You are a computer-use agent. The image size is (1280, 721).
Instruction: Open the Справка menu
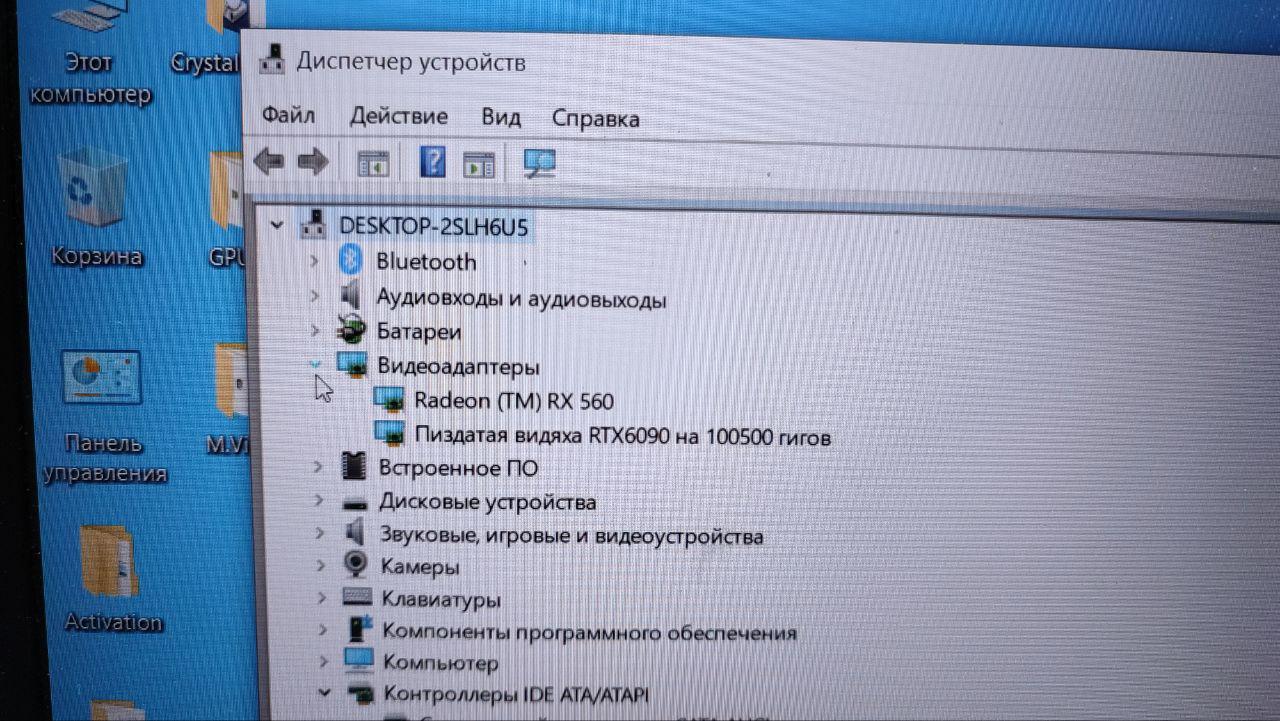click(596, 119)
